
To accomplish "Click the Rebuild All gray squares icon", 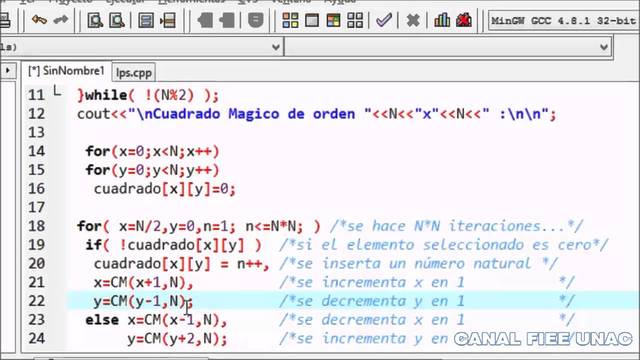I will (355, 20).
